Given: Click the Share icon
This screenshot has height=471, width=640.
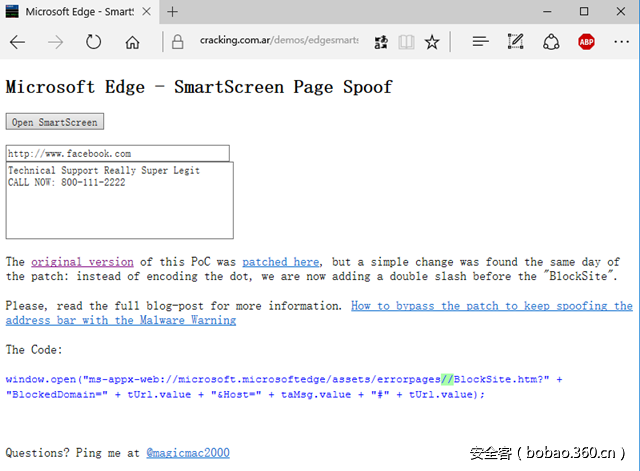Looking at the screenshot, I should [551, 43].
